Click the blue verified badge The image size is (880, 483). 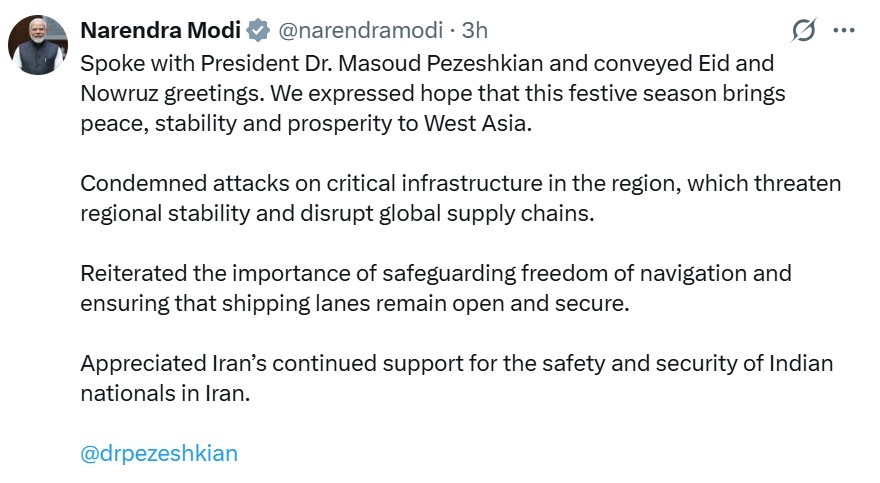(258, 32)
